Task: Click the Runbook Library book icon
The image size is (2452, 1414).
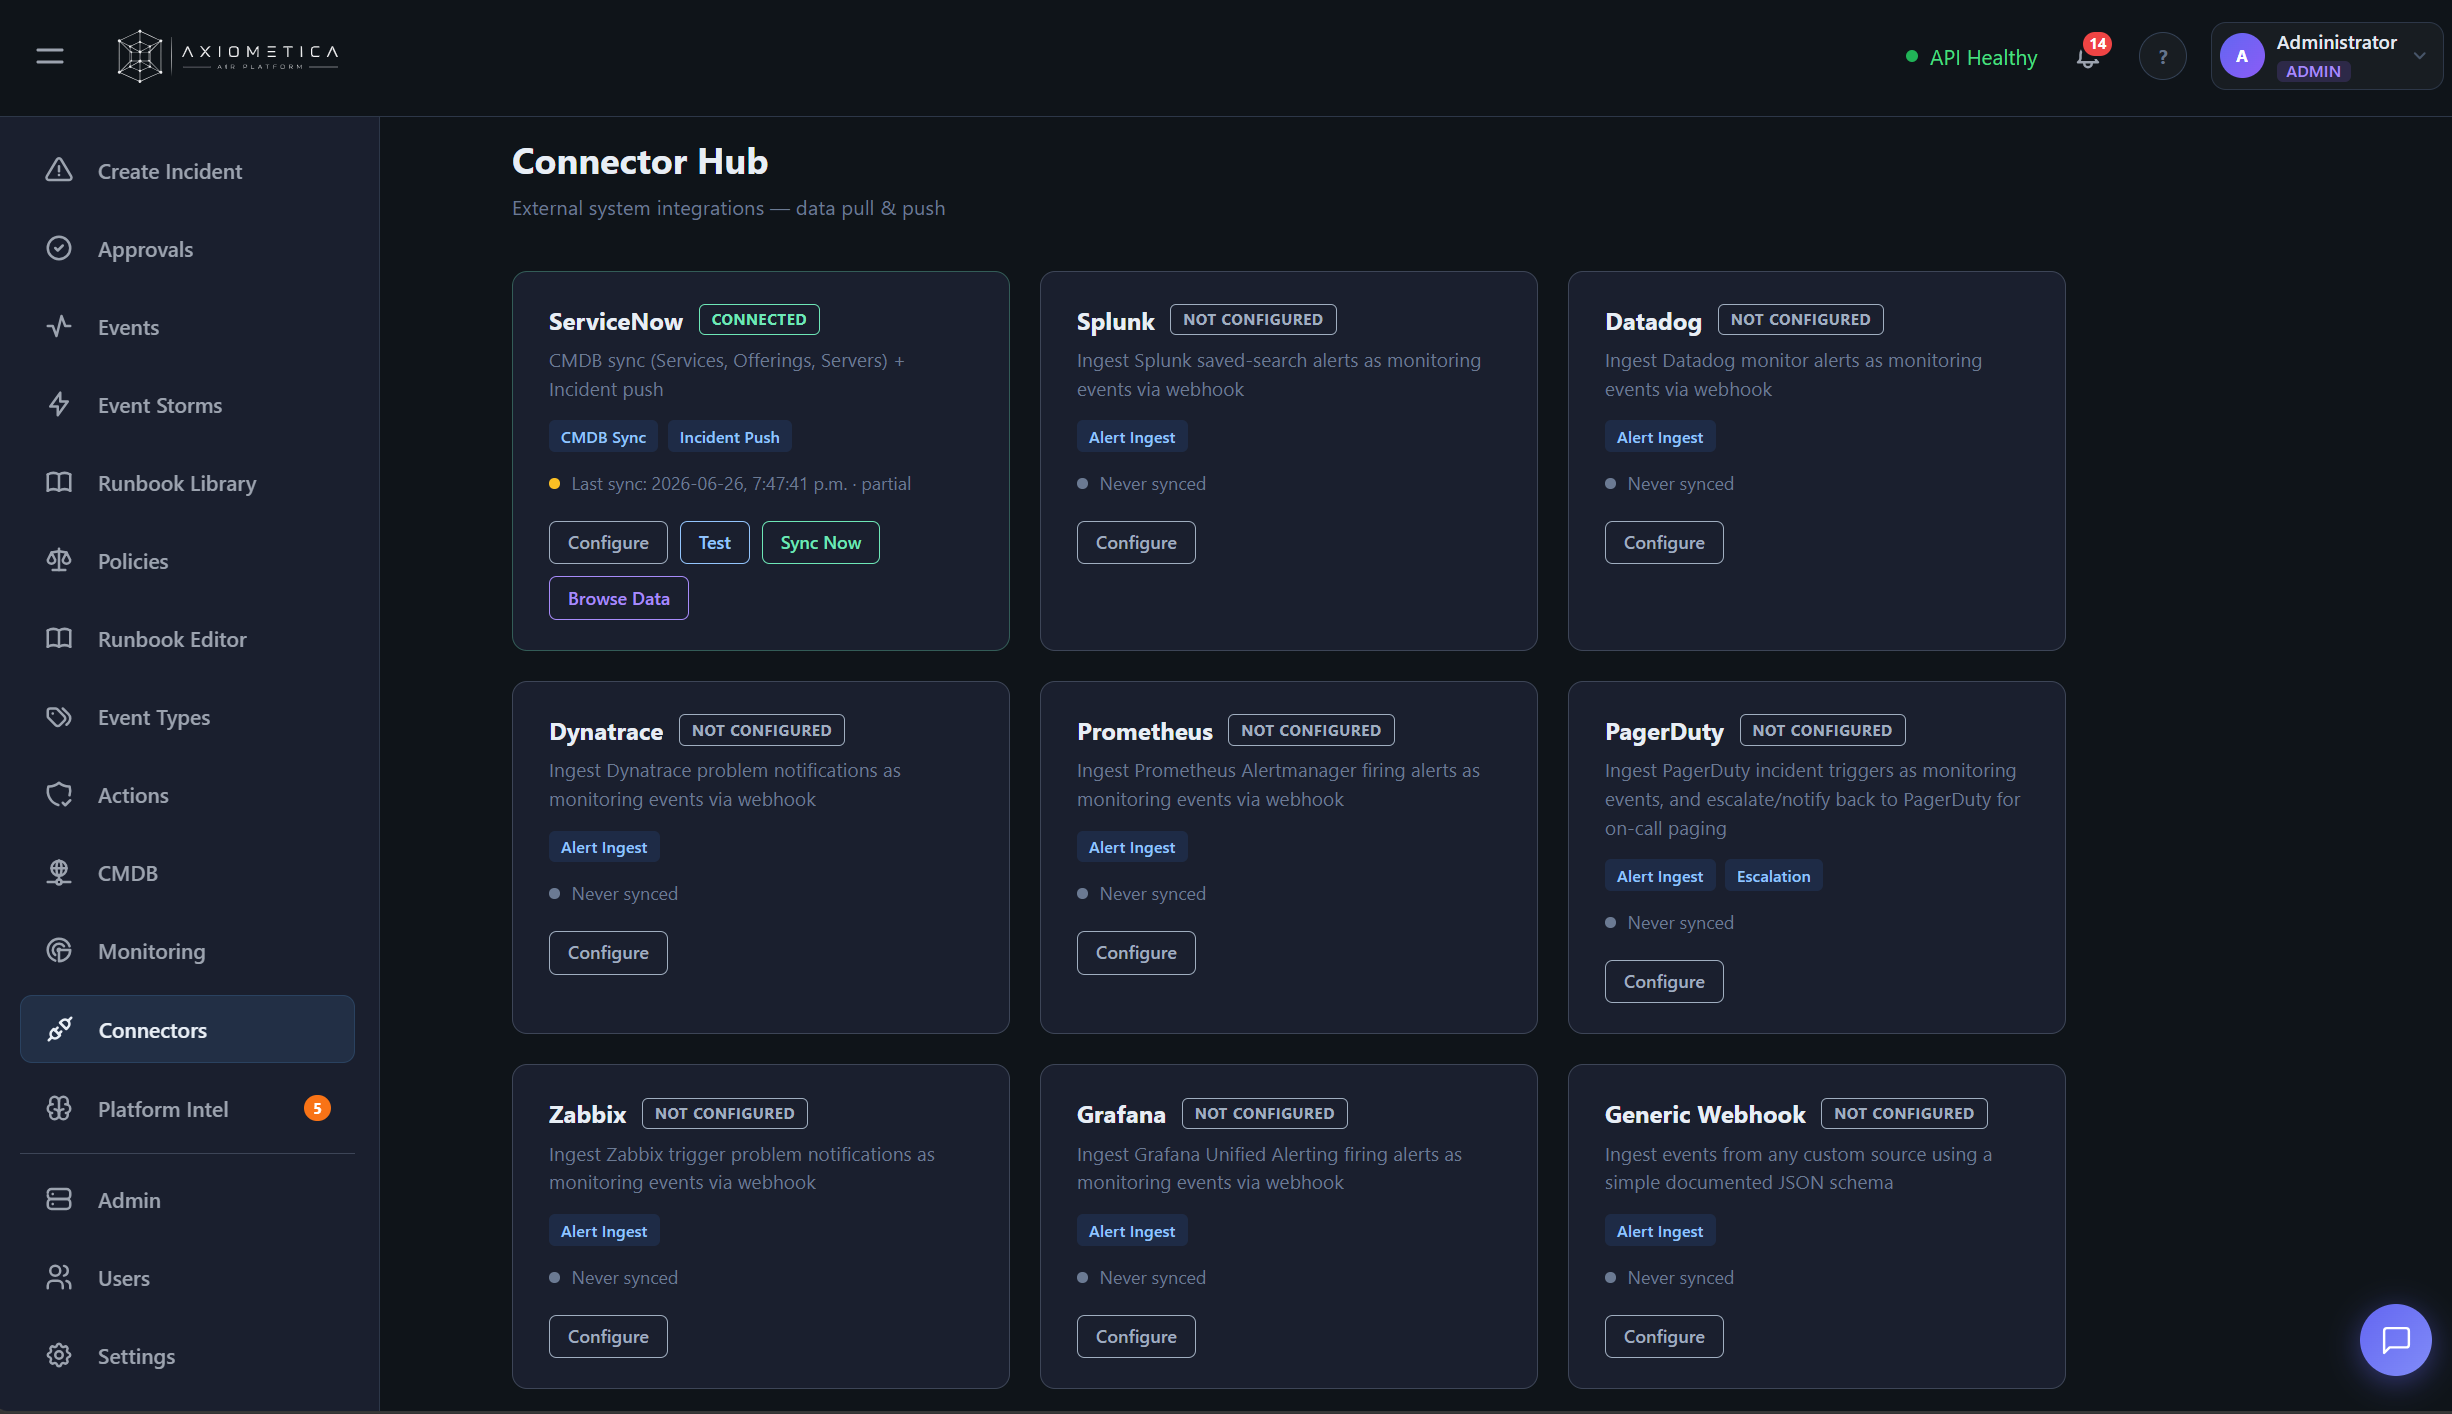Action: (x=59, y=482)
